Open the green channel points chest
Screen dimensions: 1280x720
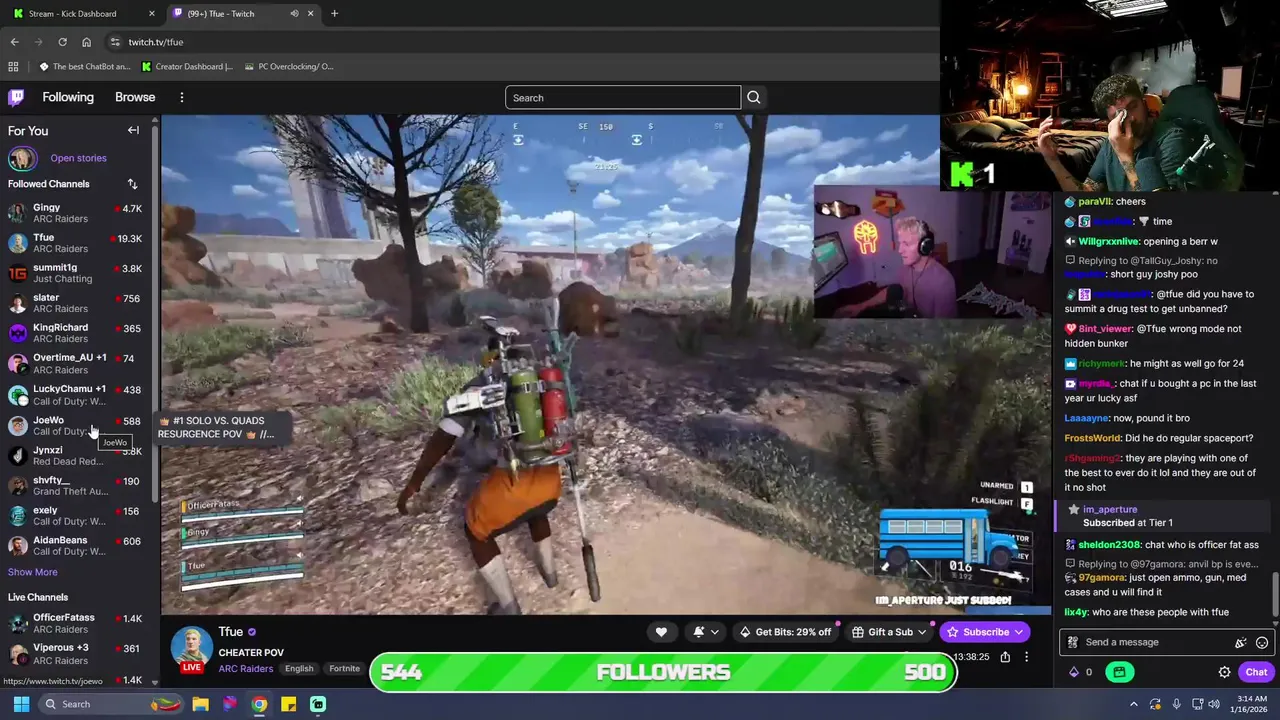pyautogui.click(x=1120, y=672)
